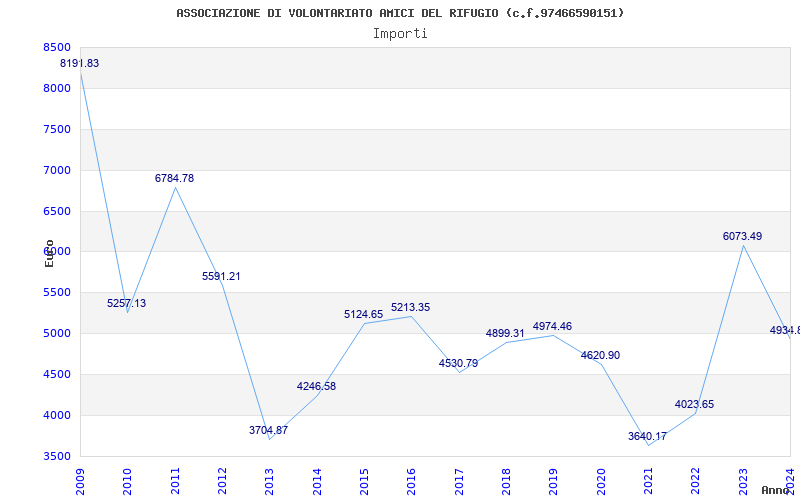Click the 8000 y-axis tick label
This screenshot has width=800, height=500.
click(x=57, y=88)
